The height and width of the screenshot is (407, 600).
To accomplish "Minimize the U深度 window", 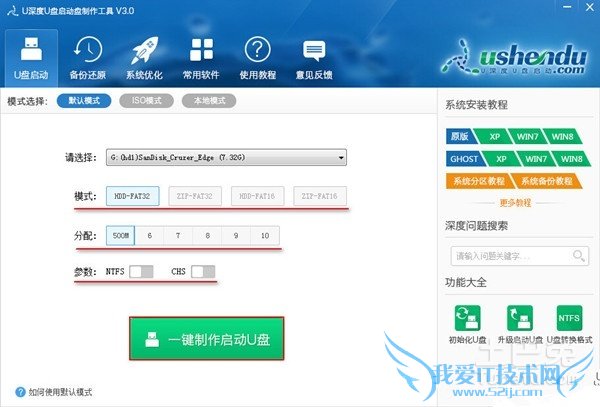I will 567,7.
